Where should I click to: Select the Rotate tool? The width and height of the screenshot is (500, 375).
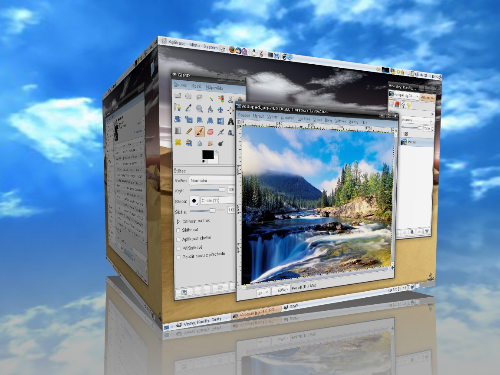point(178,119)
